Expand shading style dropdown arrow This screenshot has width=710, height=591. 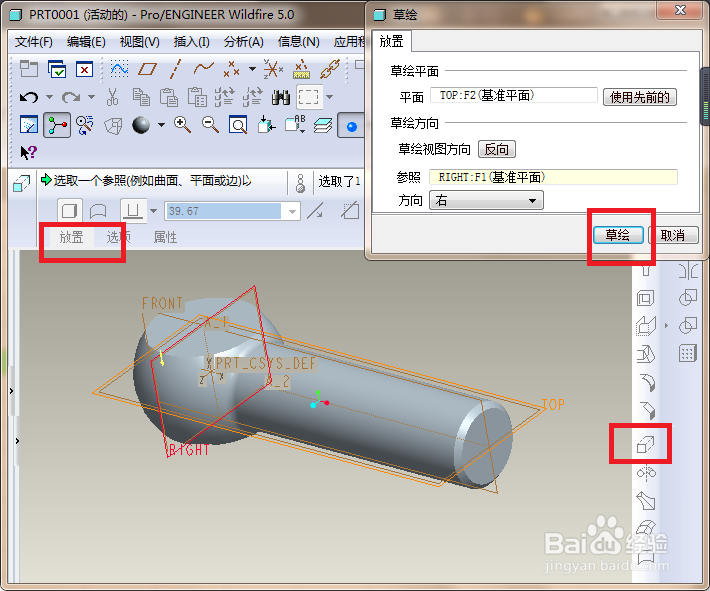[x=161, y=125]
